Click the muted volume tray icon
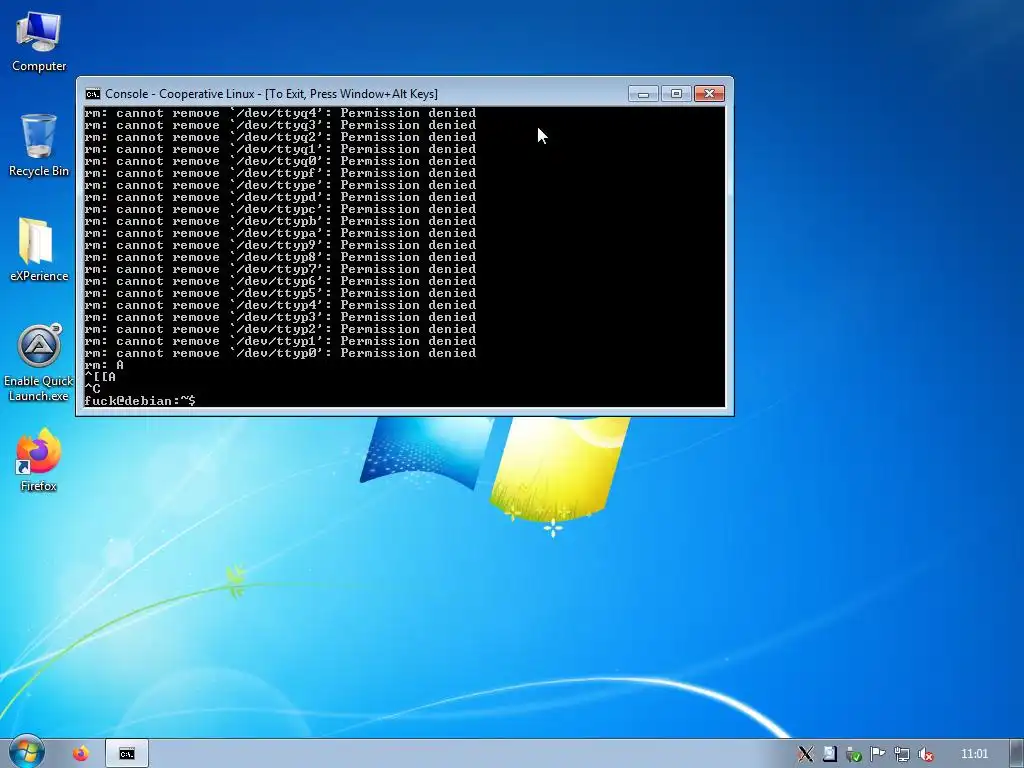Image resolution: width=1024 pixels, height=768 pixels. click(925, 754)
